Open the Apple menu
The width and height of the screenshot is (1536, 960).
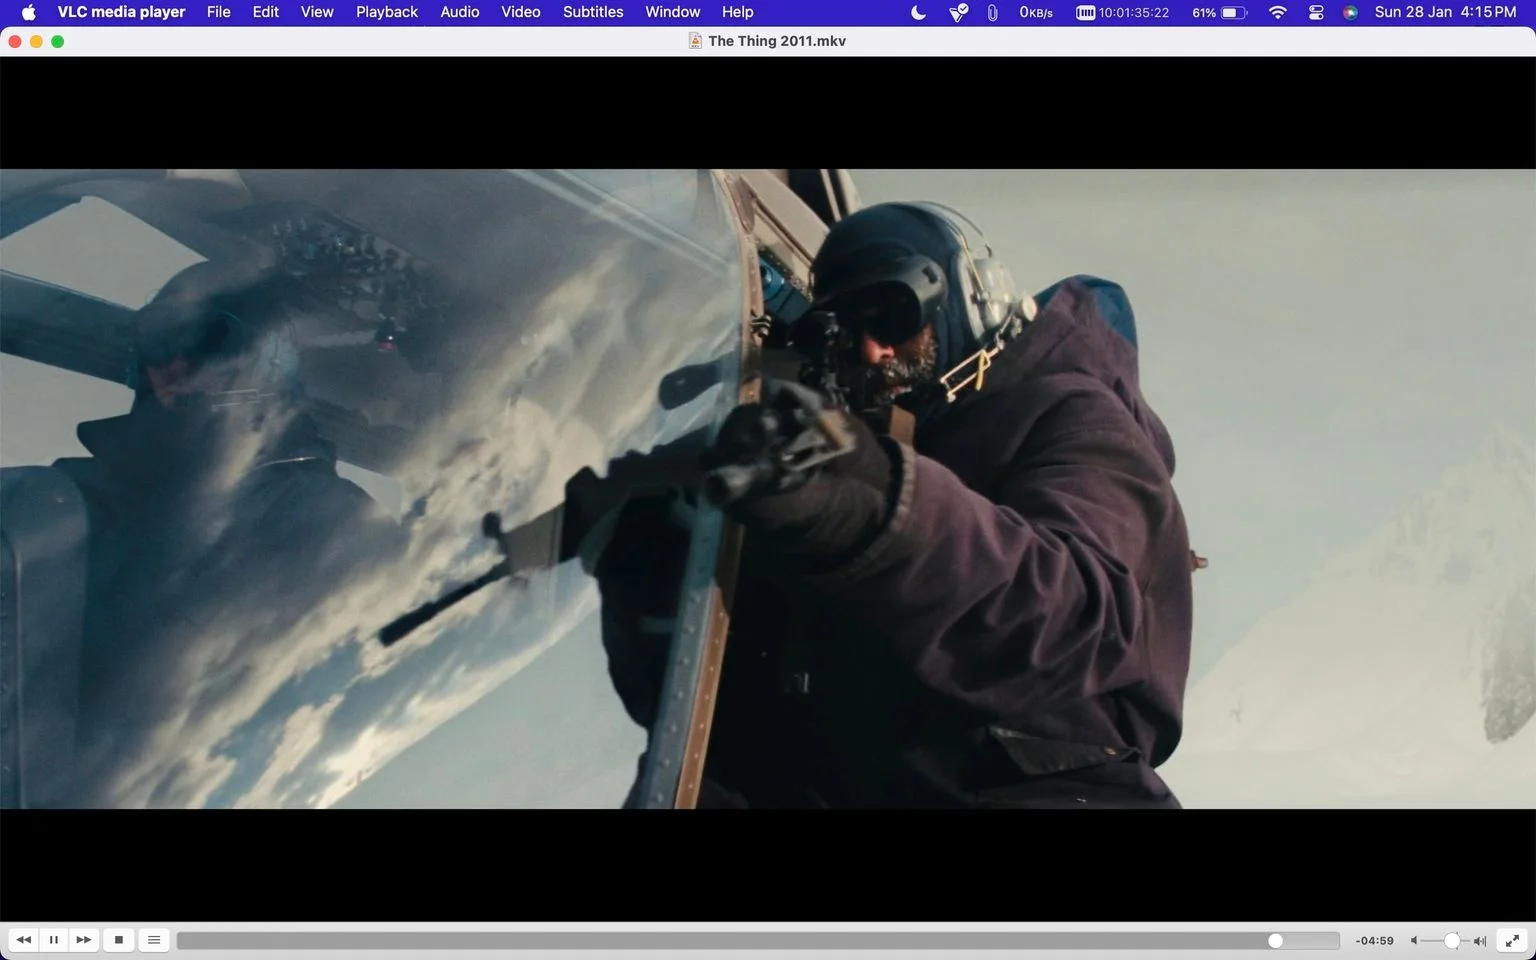(x=28, y=12)
